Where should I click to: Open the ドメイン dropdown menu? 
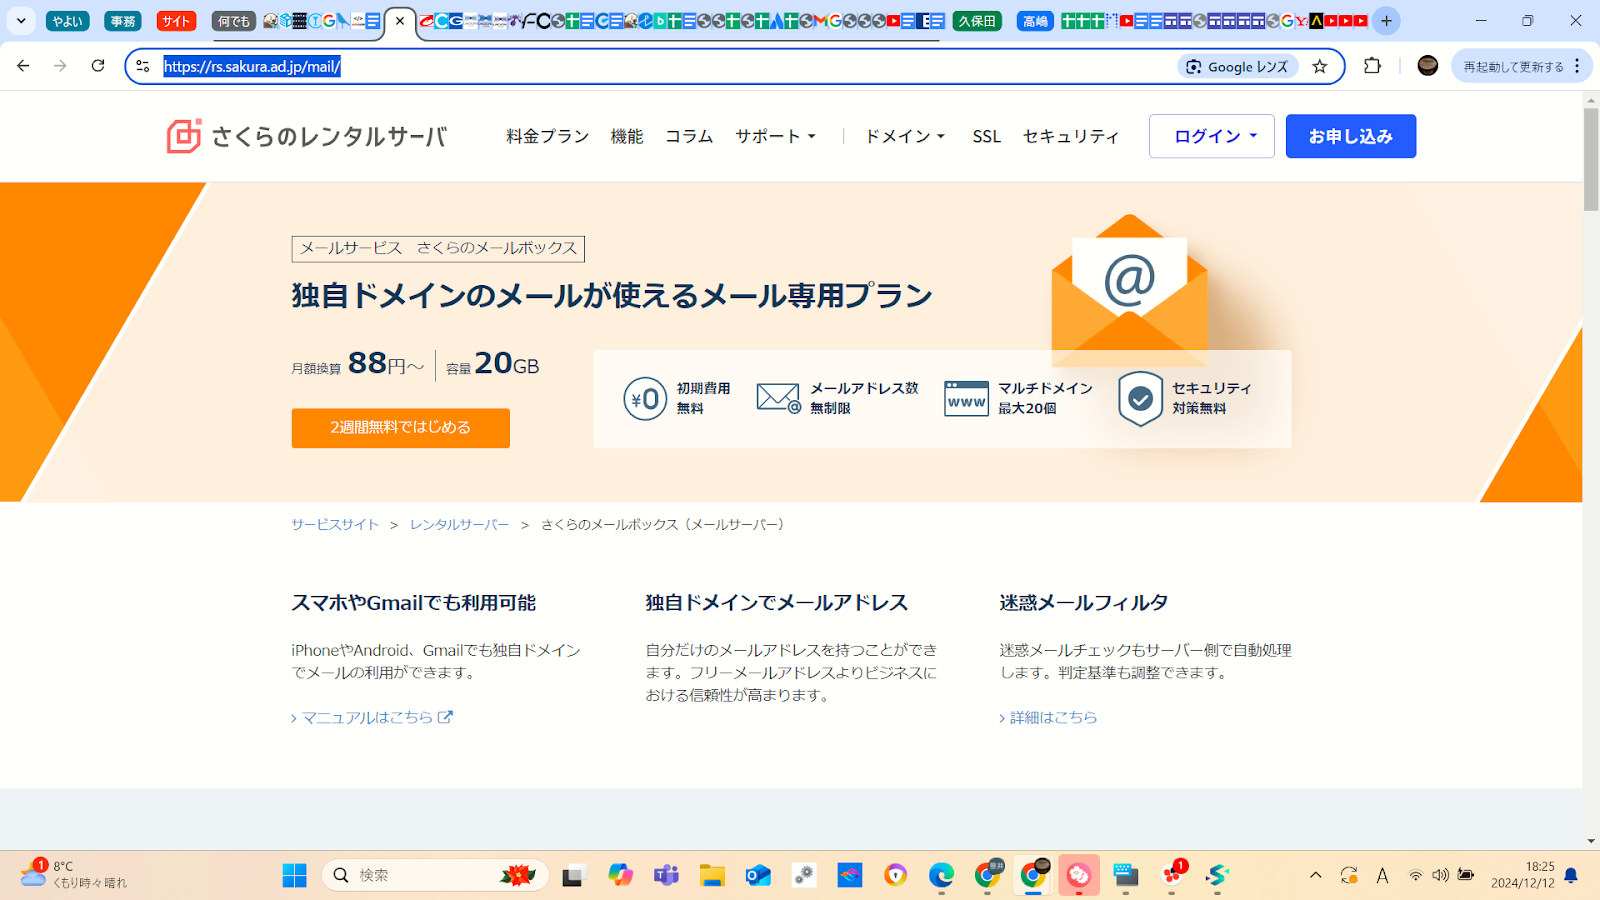pyautogui.click(x=905, y=136)
